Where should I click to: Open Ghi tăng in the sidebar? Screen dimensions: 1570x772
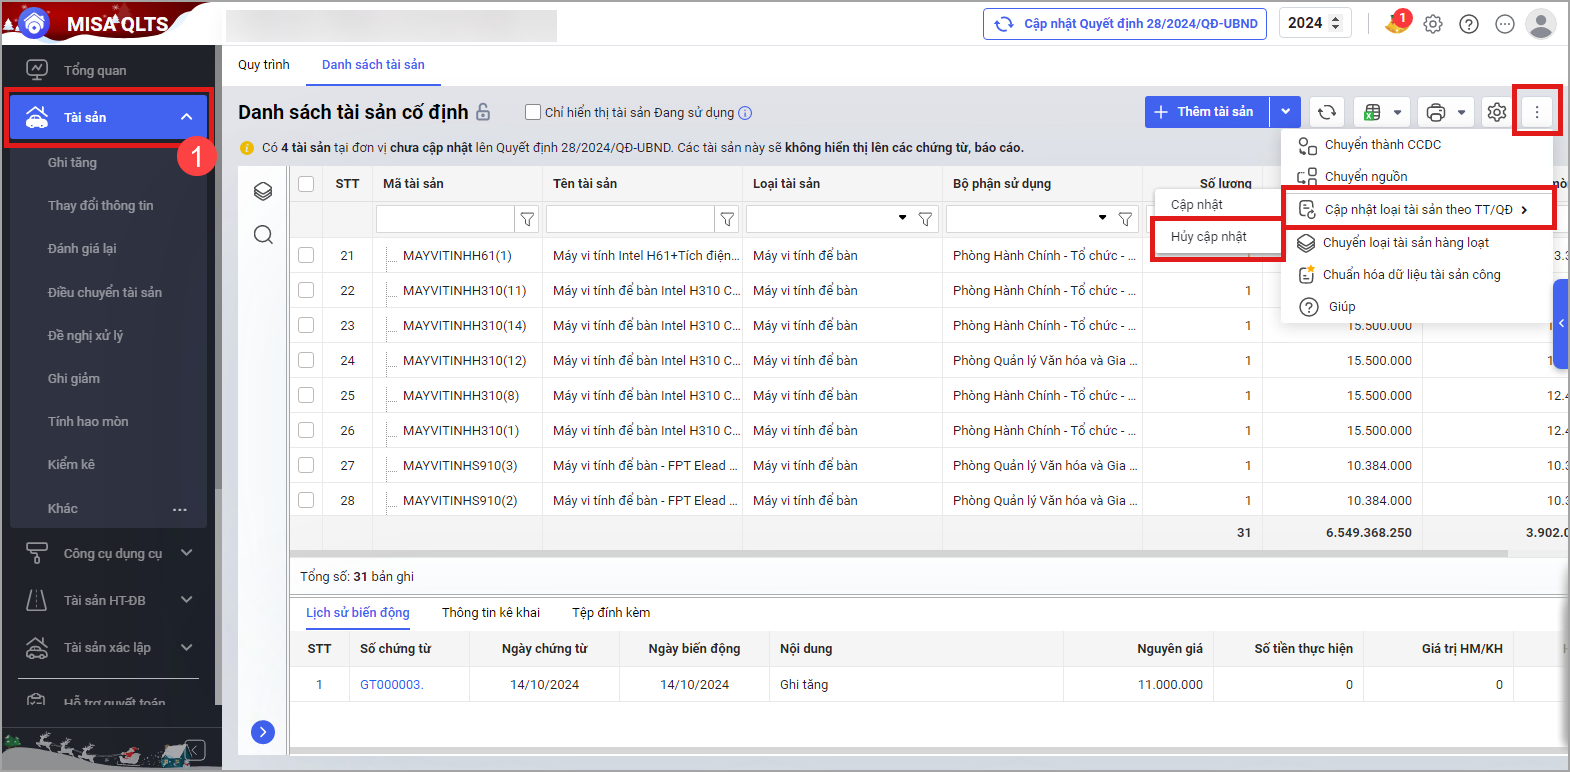[x=72, y=162]
